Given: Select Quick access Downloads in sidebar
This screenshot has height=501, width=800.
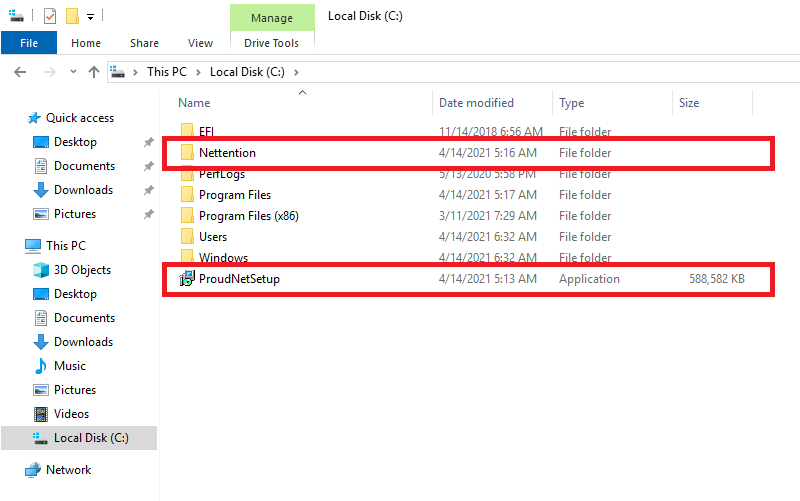Looking at the screenshot, I should pyautogui.click(x=83, y=190).
